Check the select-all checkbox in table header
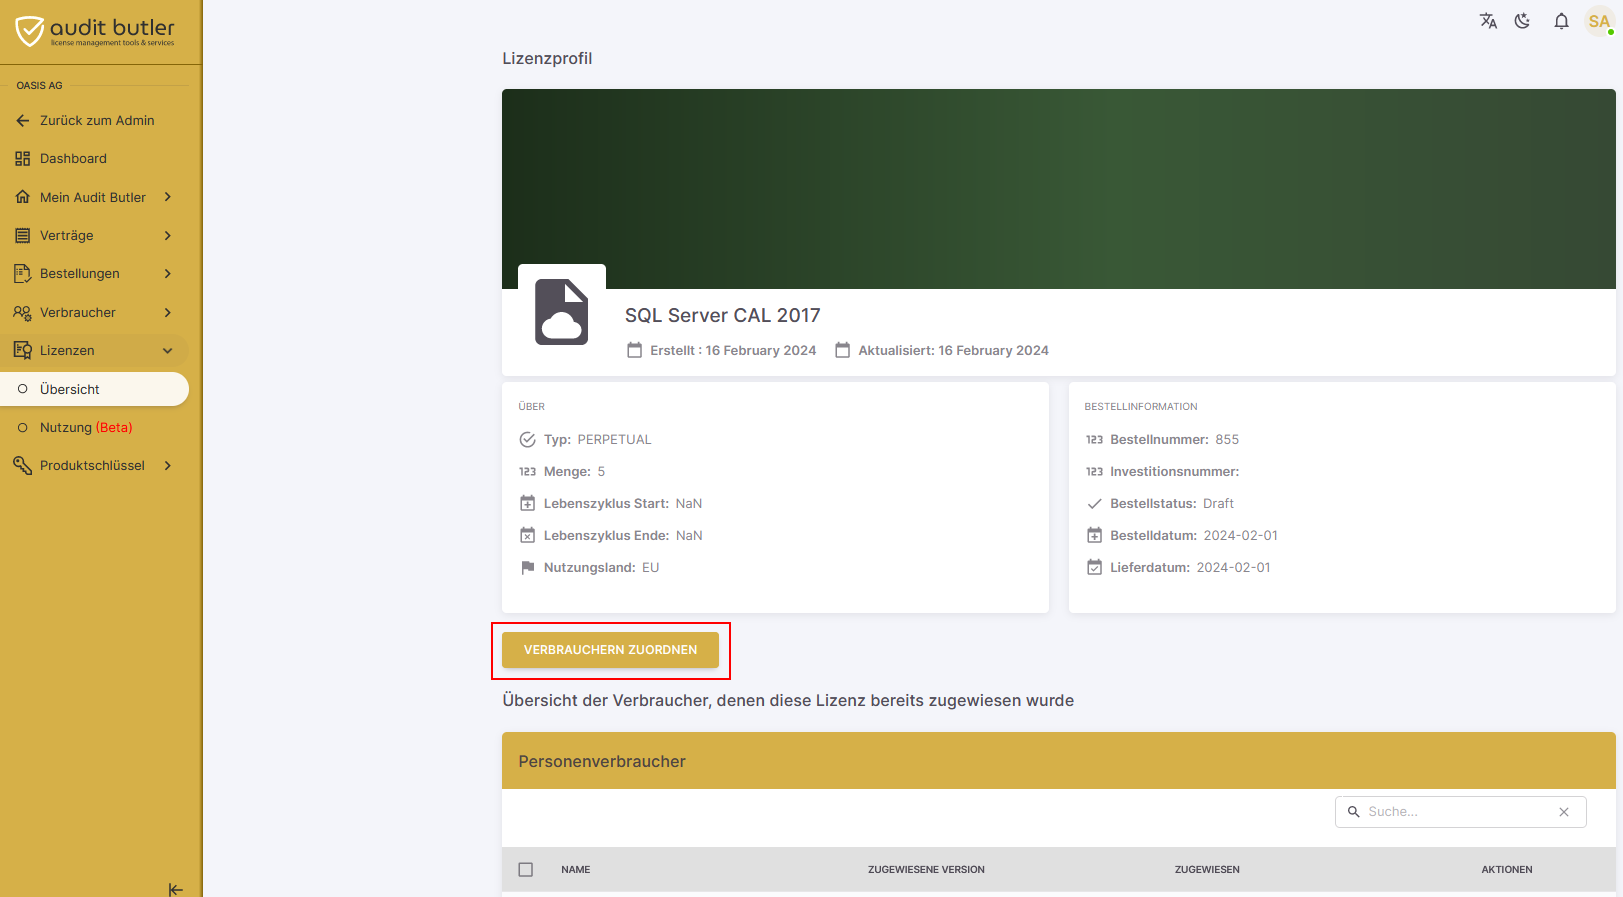This screenshot has height=897, width=1623. tap(526, 870)
